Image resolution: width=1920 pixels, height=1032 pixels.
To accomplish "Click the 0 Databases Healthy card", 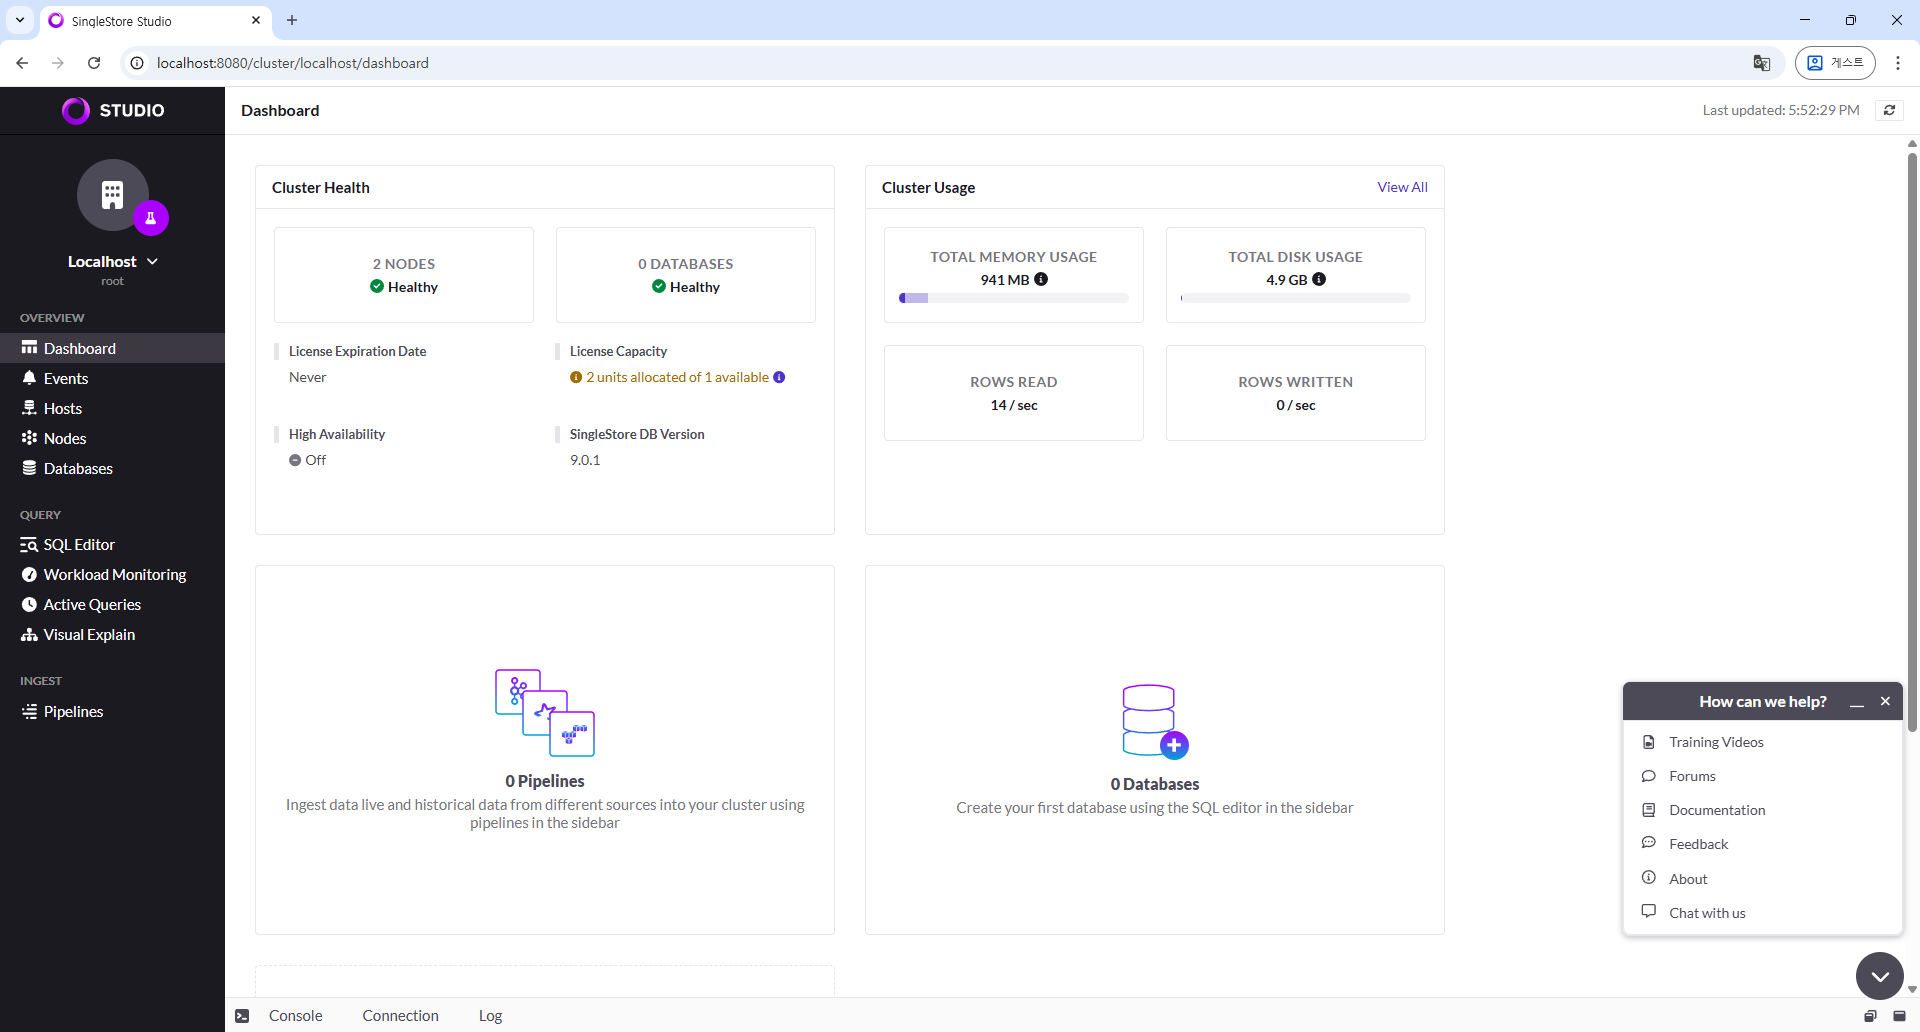I will (x=686, y=275).
